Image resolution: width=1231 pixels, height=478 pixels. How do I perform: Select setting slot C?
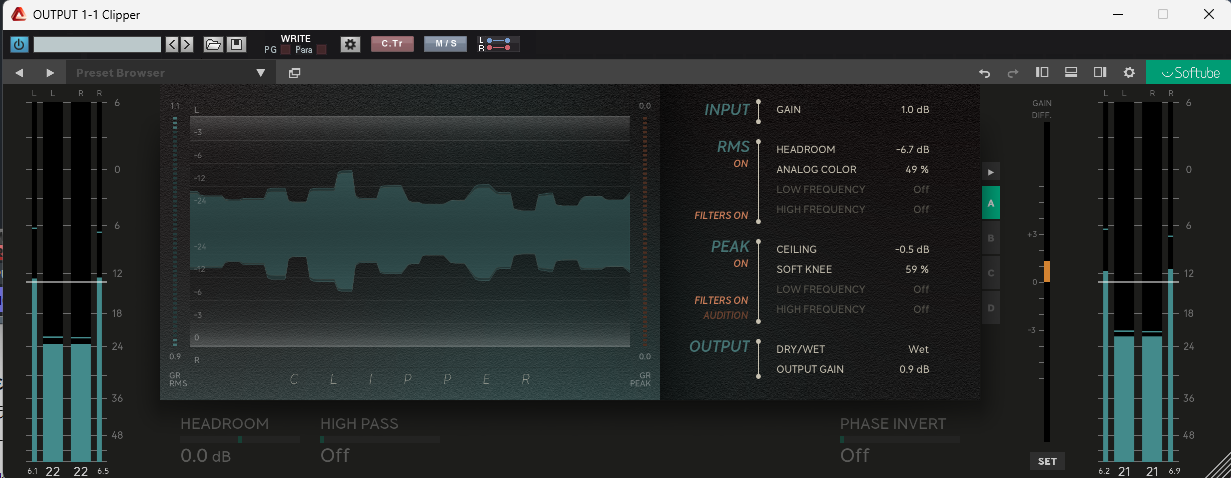991,272
